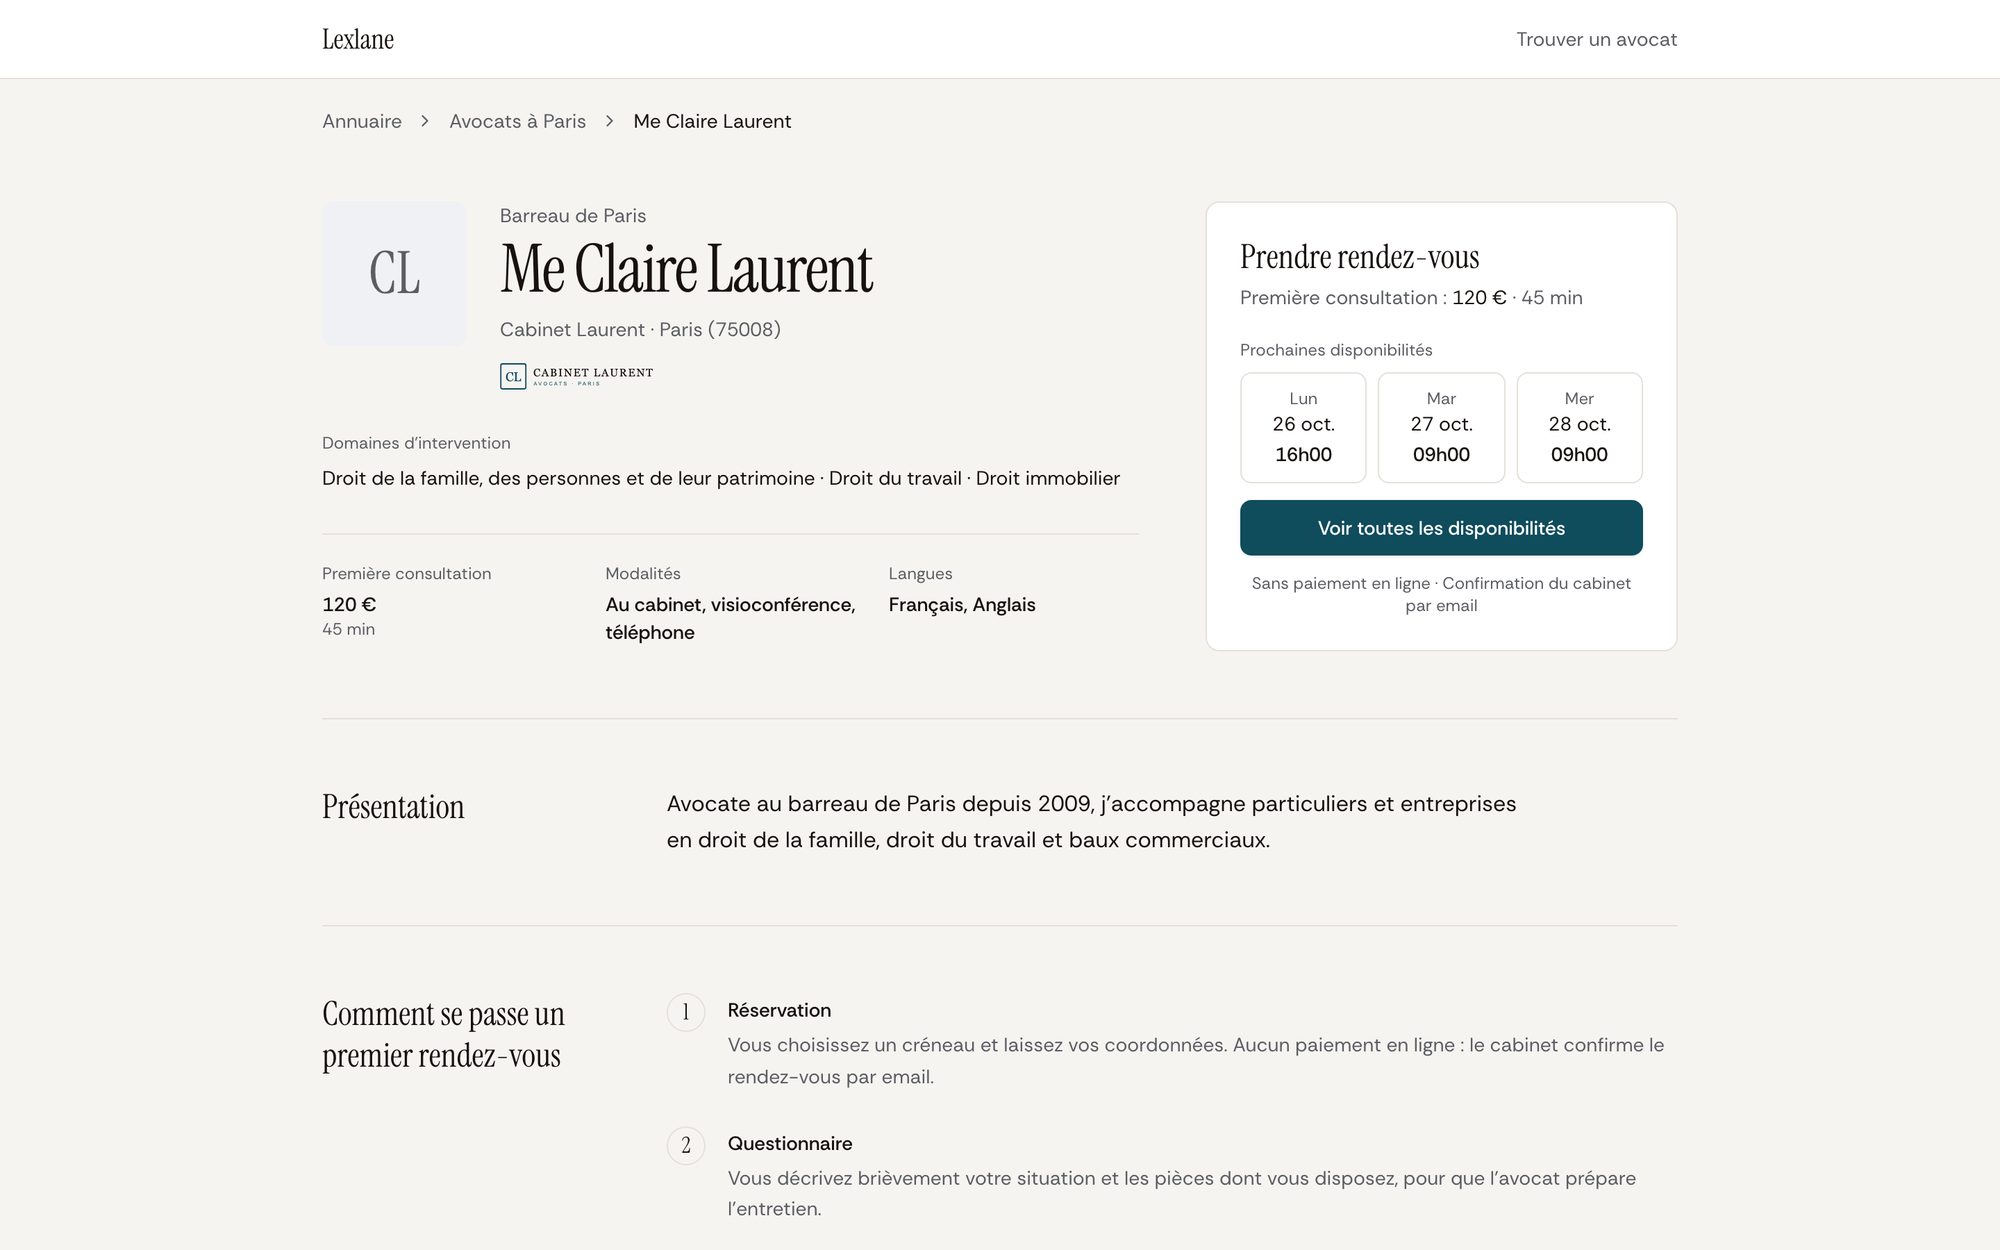Click the Lexlane logo
2000x1250 pixels.
(x=358, y=39)
